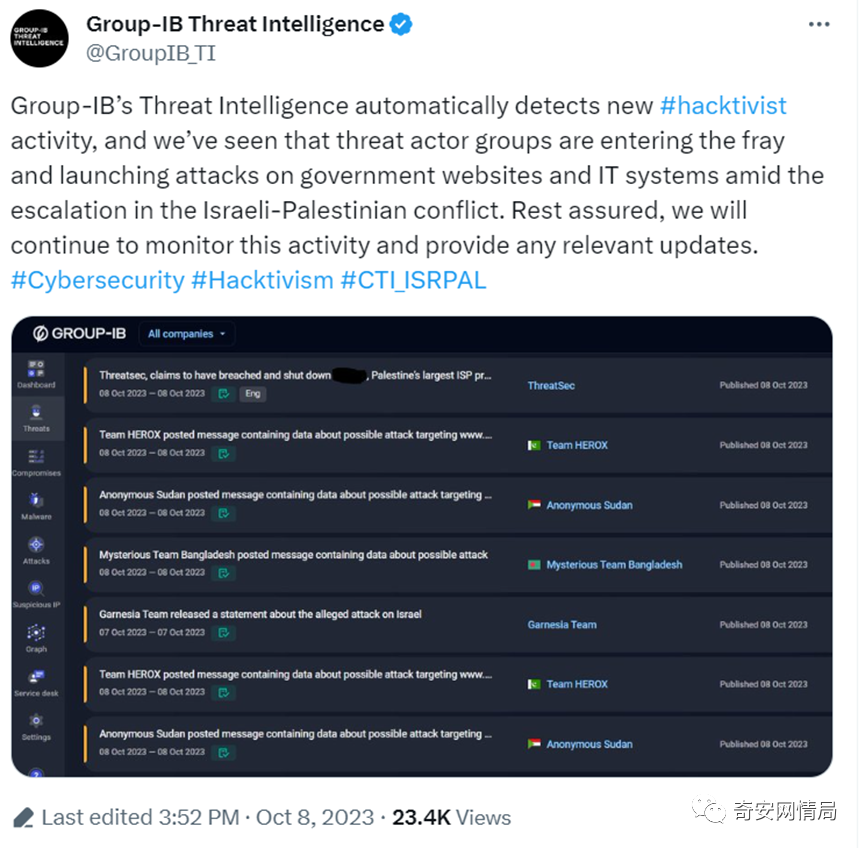Open the Settings gear icon
This screenshot has height=848, width=865.
[x=36, y=721]
